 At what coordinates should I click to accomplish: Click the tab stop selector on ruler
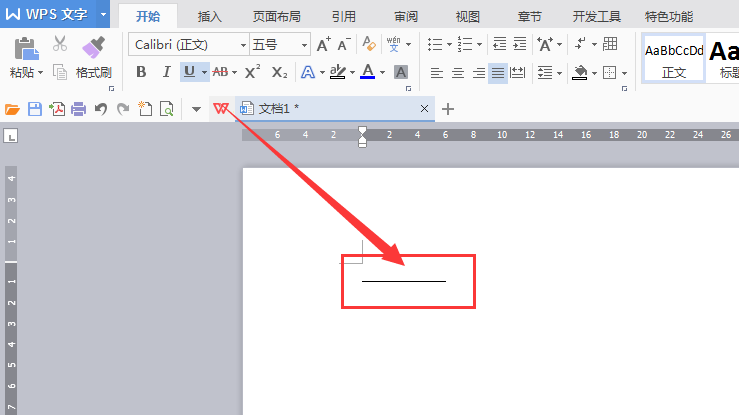[10, 136]
